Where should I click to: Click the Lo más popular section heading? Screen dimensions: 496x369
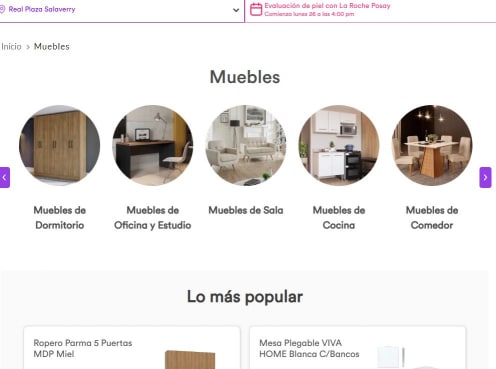[x=245, y=297]
